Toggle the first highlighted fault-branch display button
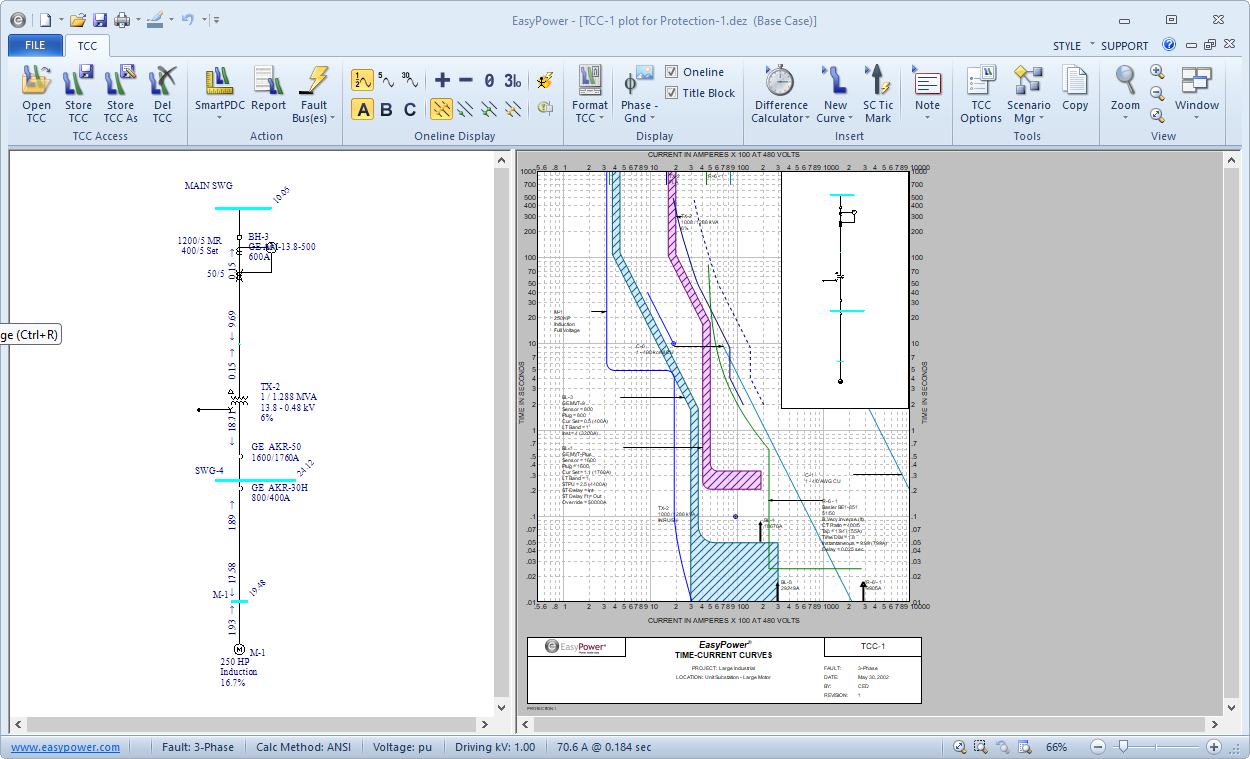 [x=442, y=109]
